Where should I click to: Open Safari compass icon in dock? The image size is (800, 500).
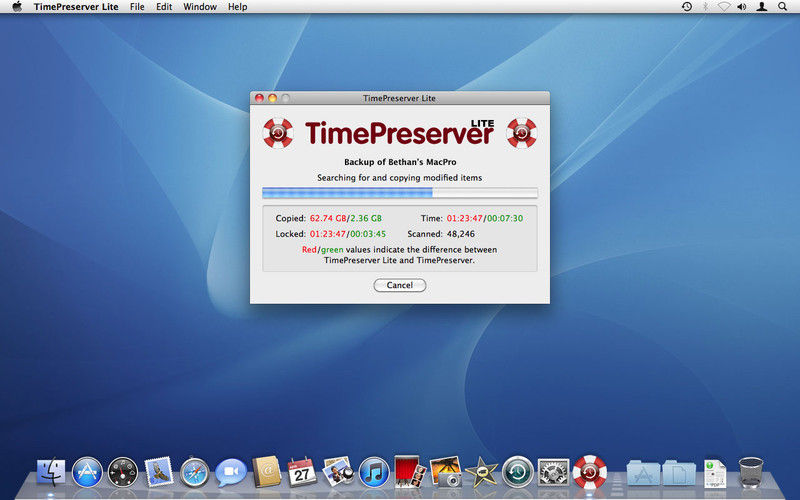(194, 472)
